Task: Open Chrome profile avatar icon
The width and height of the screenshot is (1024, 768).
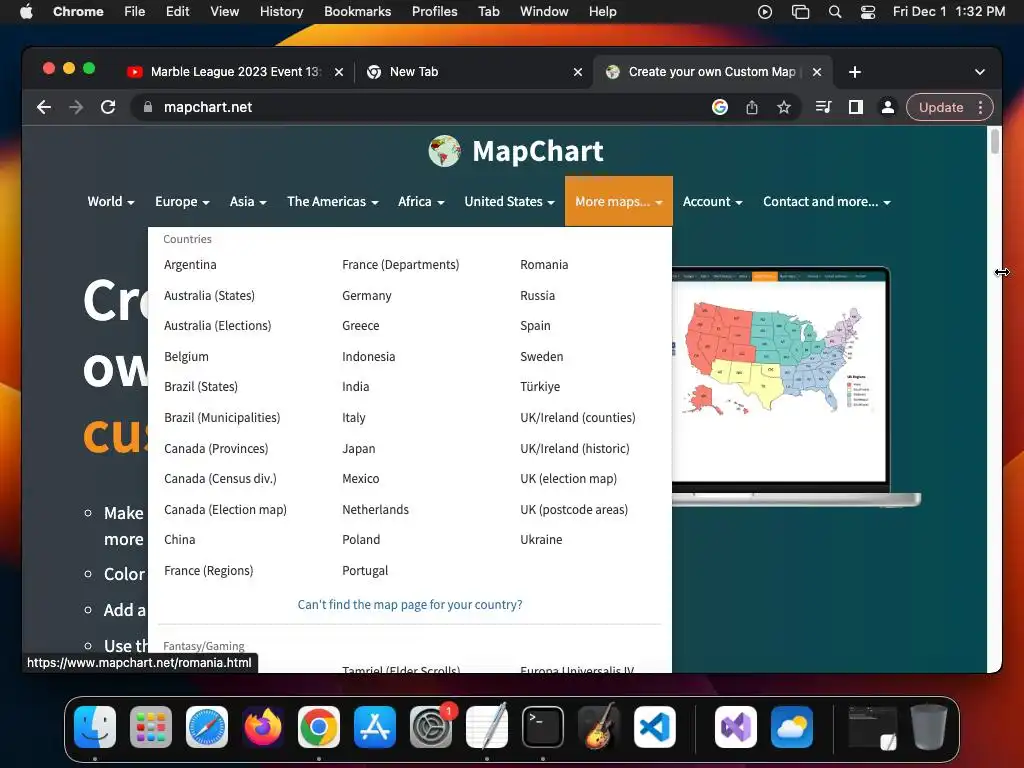Action: coord(888,107)
